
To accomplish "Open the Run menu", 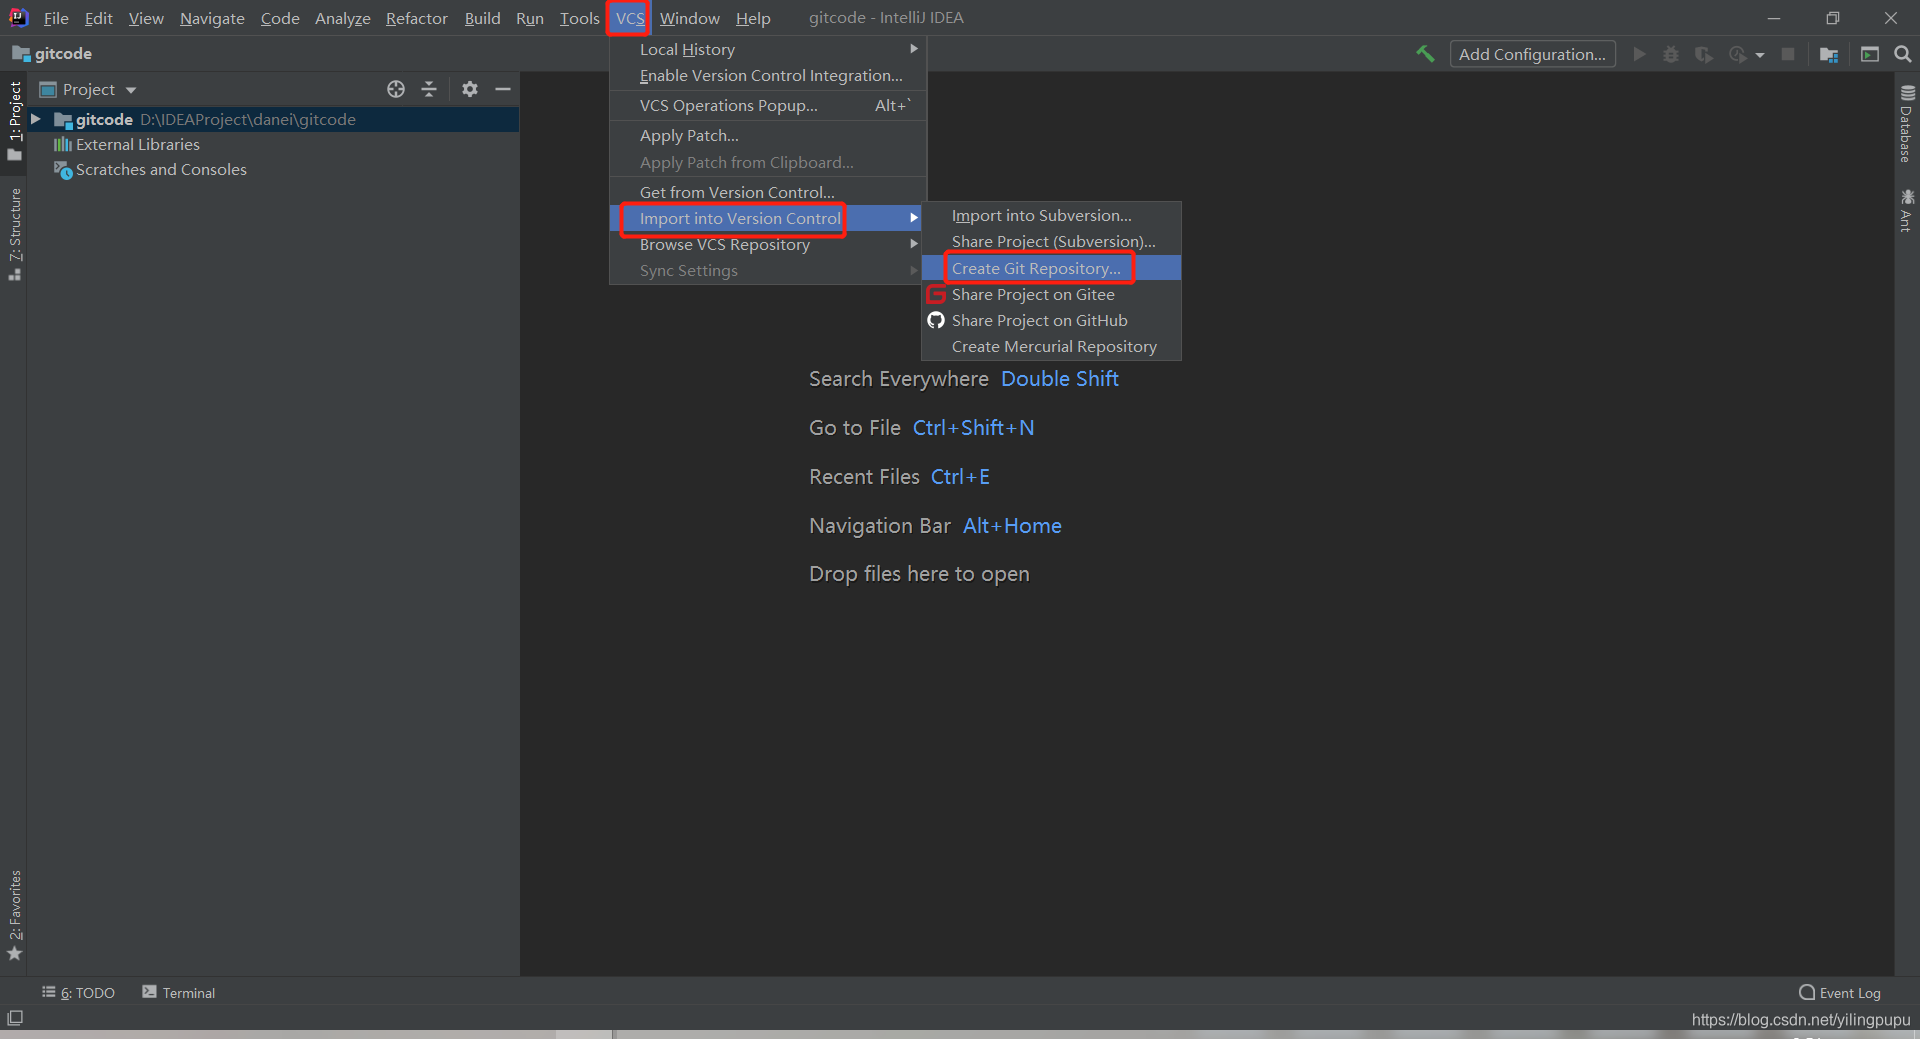I will pos(530,18).
